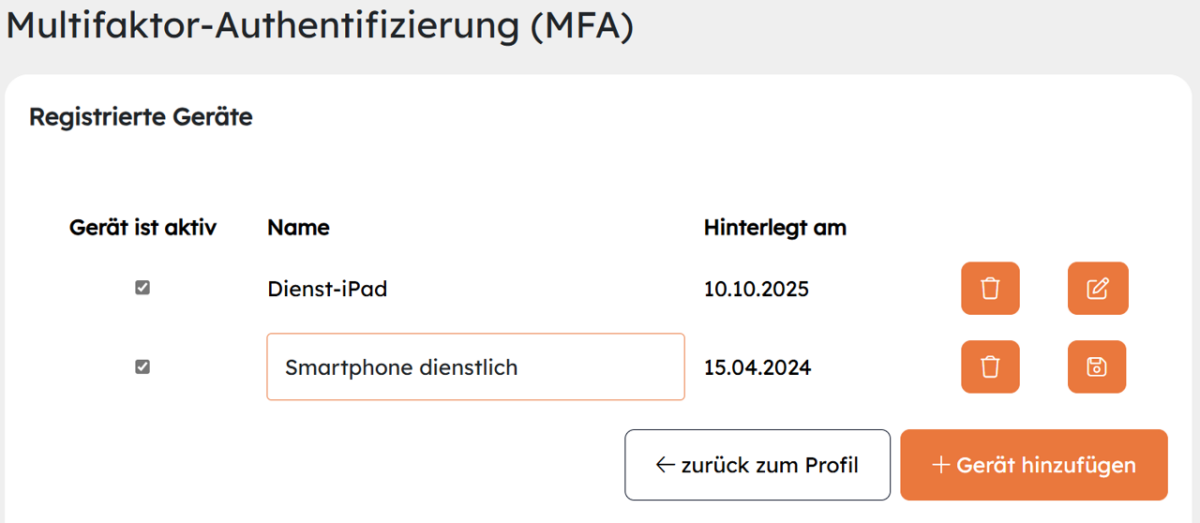Place cursor after 'dienstlich' in name field
1200x523 pixels.
[520, 367]
